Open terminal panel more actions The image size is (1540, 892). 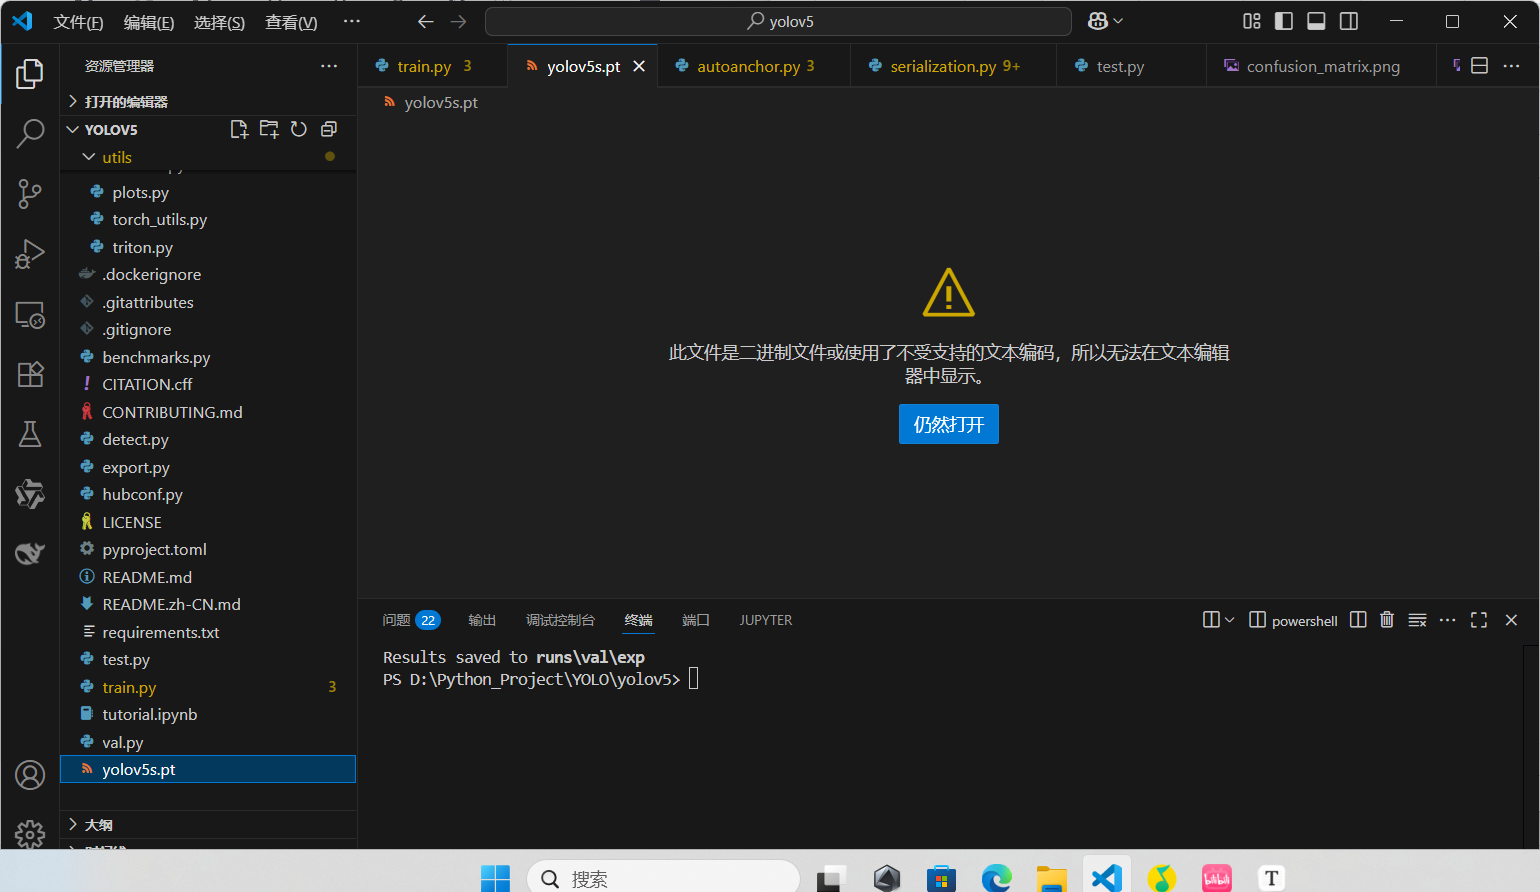1447,620
